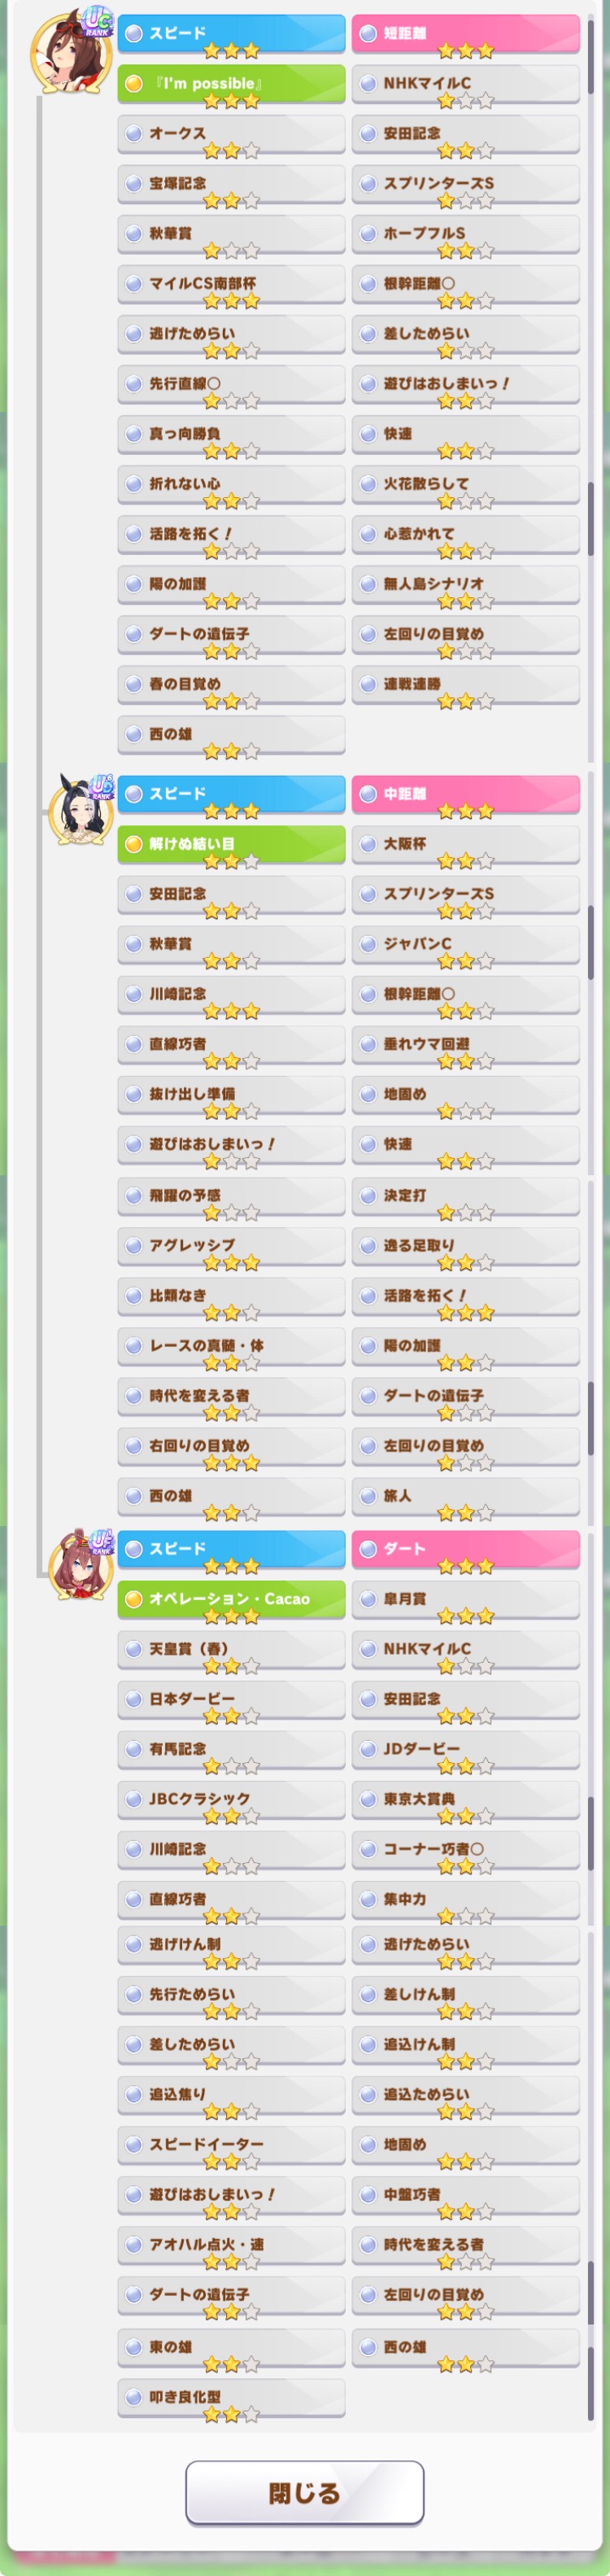Tap the 叩き良化型 factor at bottom
Viewport: 610px width, 2576px height.
click(231, 2397)
